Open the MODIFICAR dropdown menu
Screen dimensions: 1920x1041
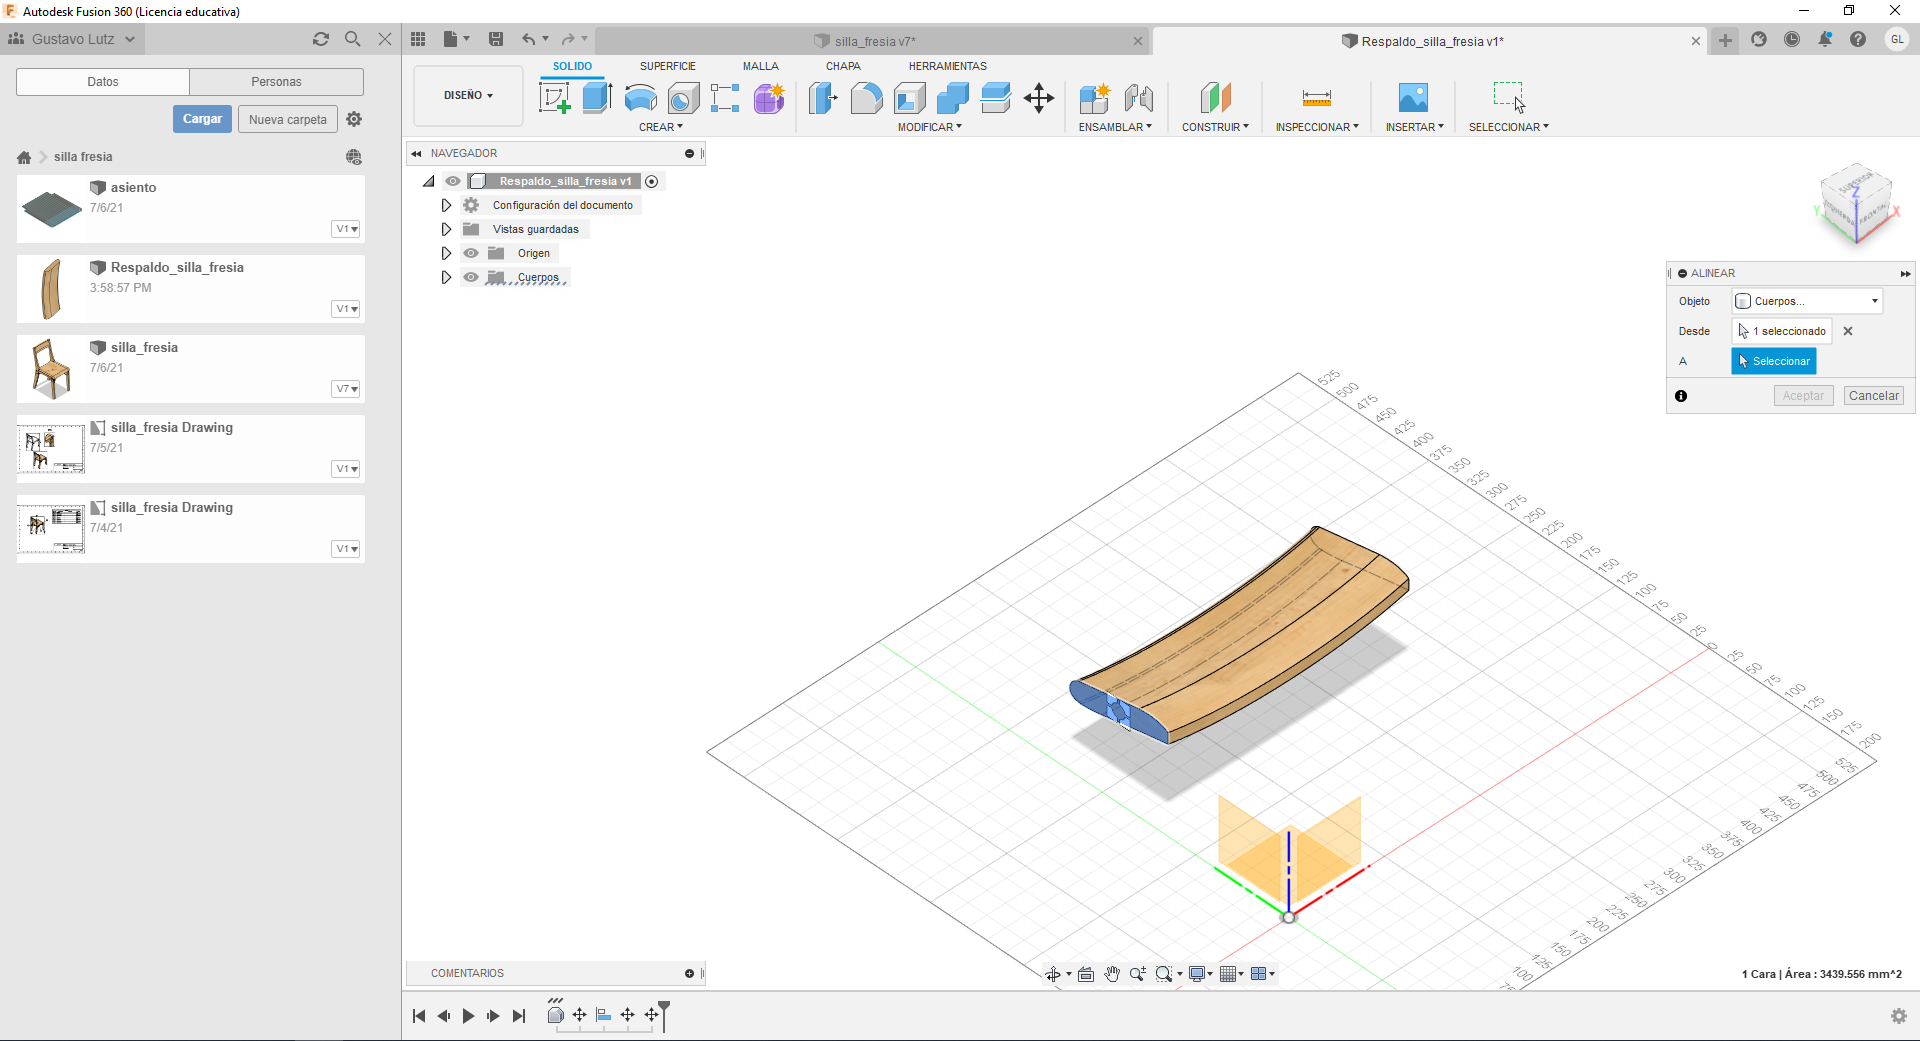[x=929, y=127]
